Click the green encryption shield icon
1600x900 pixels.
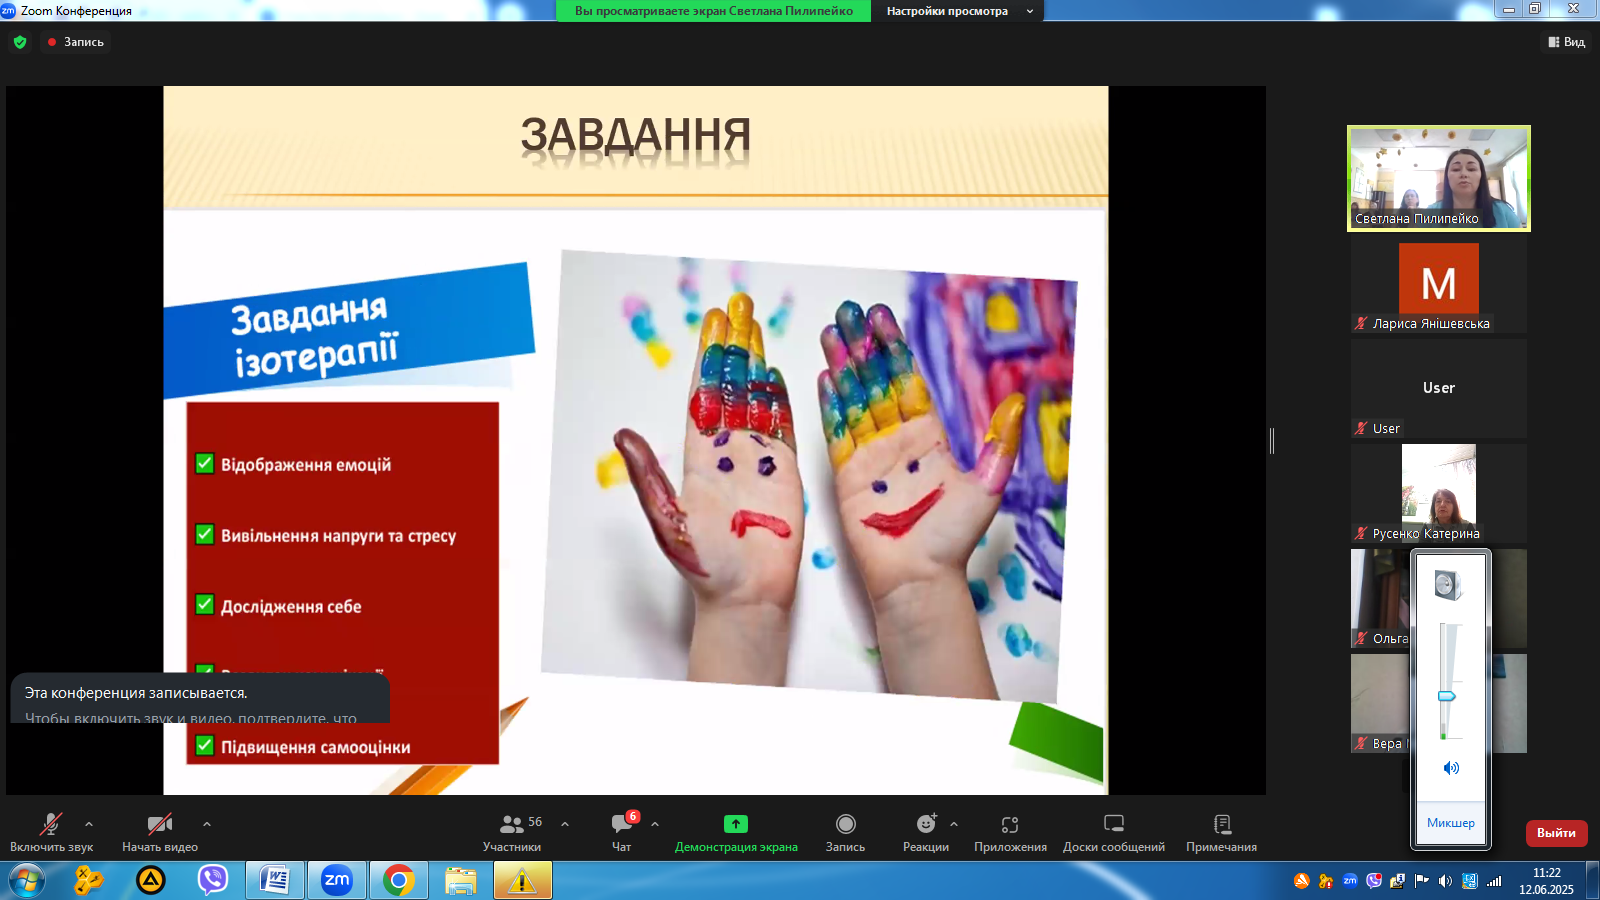[x=20, y=42]
